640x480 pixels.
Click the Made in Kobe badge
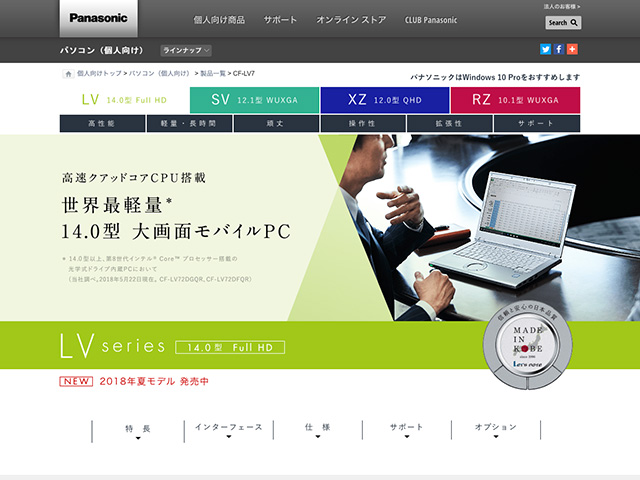click(527, 345)
